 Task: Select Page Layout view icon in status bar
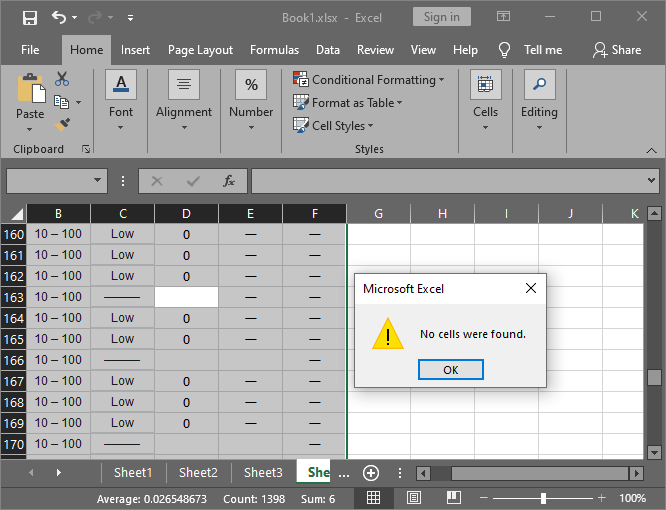(414, 498)
